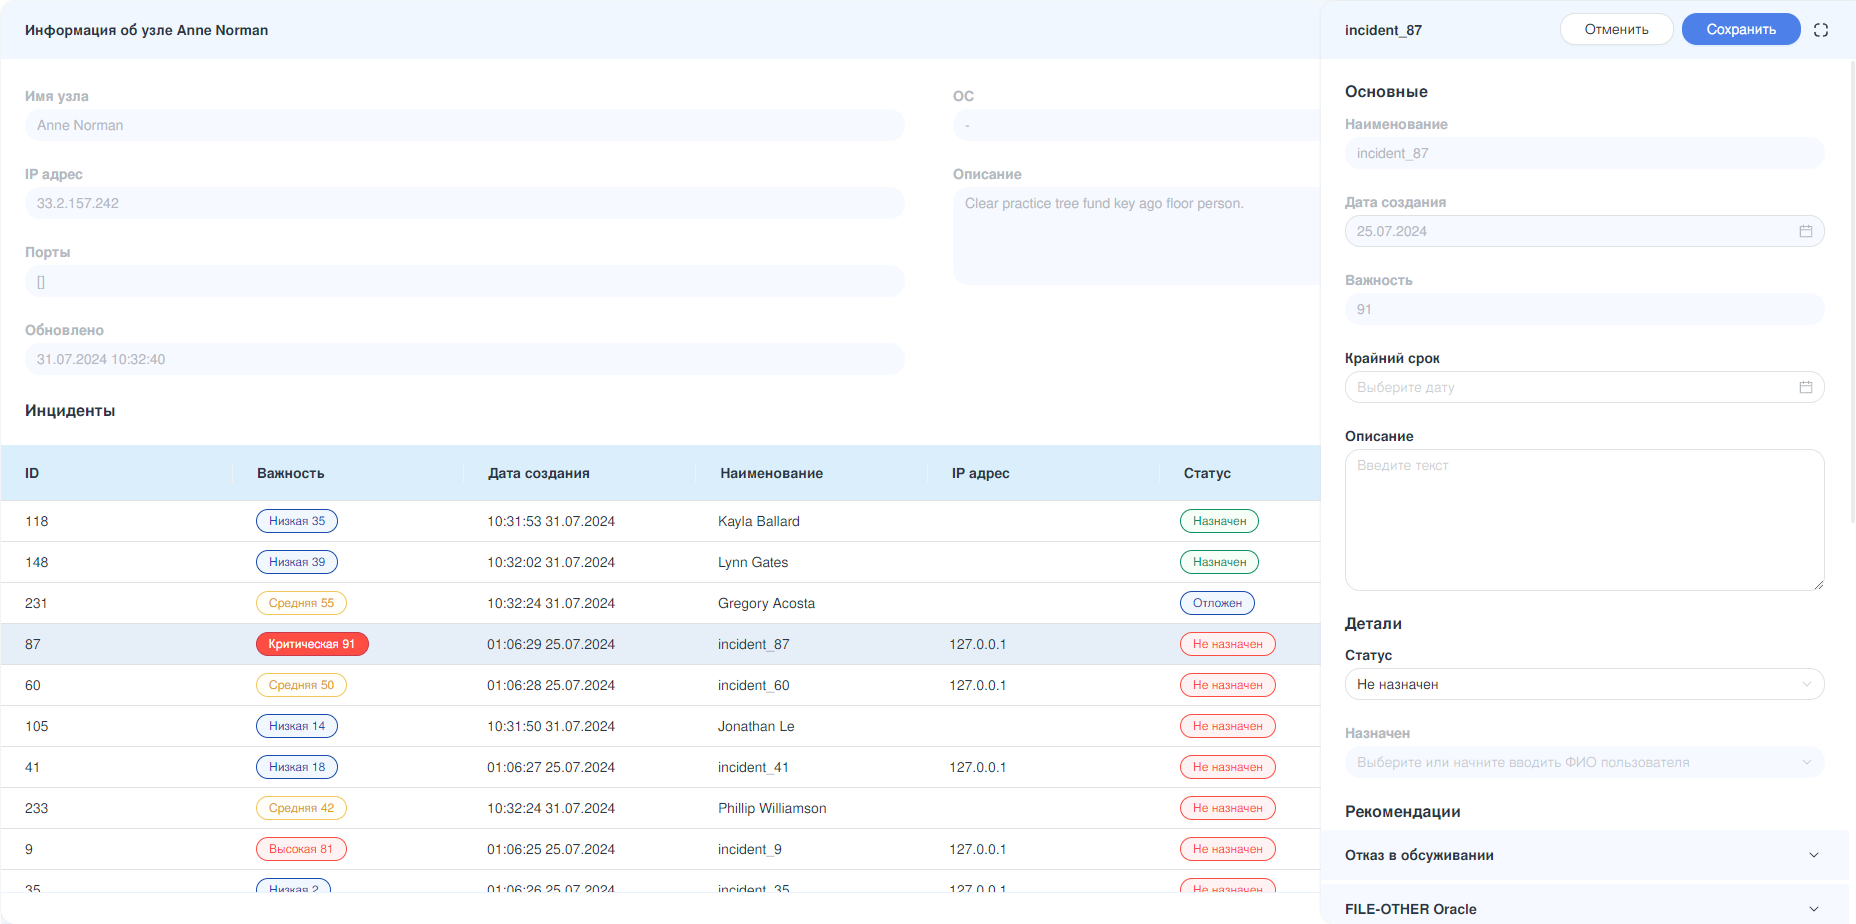Click the Назначен status badge for Lynn Gates
Screen dimensions: 1856x924
click(x=1219, y=562)
